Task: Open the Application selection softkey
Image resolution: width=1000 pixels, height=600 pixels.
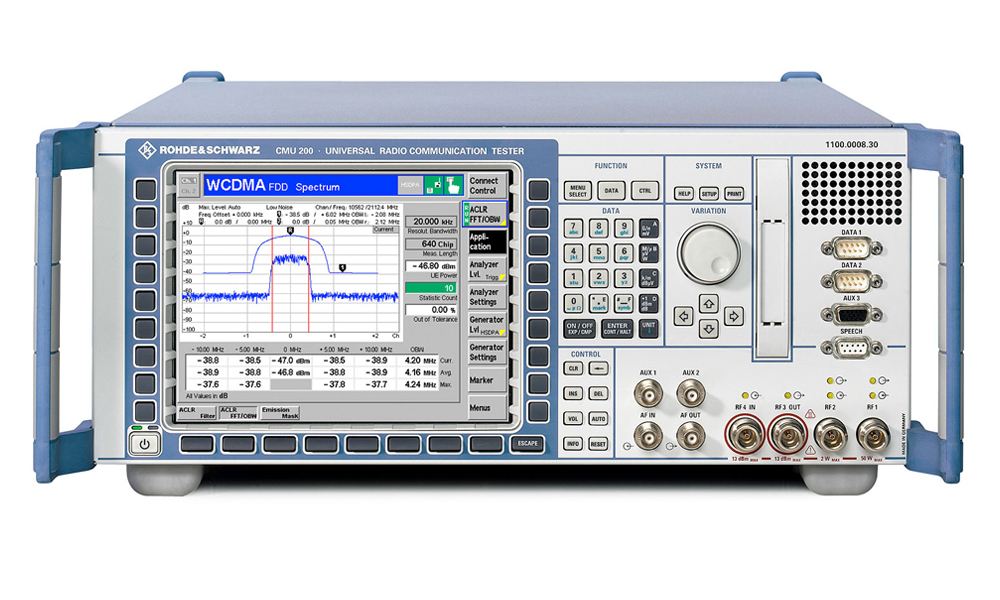Action: point(486,242)
